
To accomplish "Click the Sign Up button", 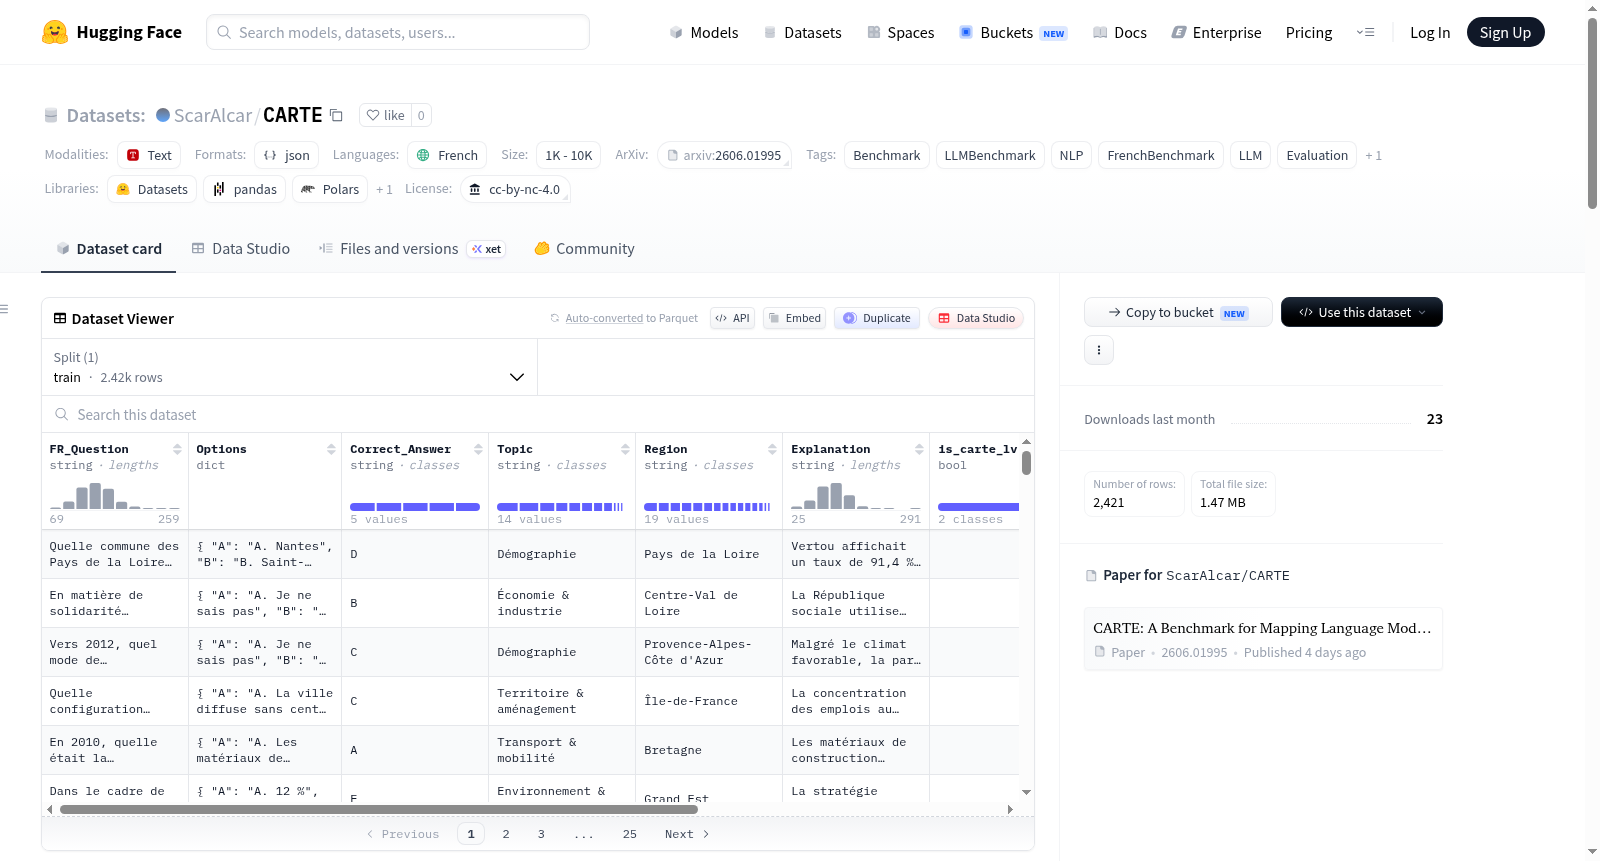I will coord(1505,32).
